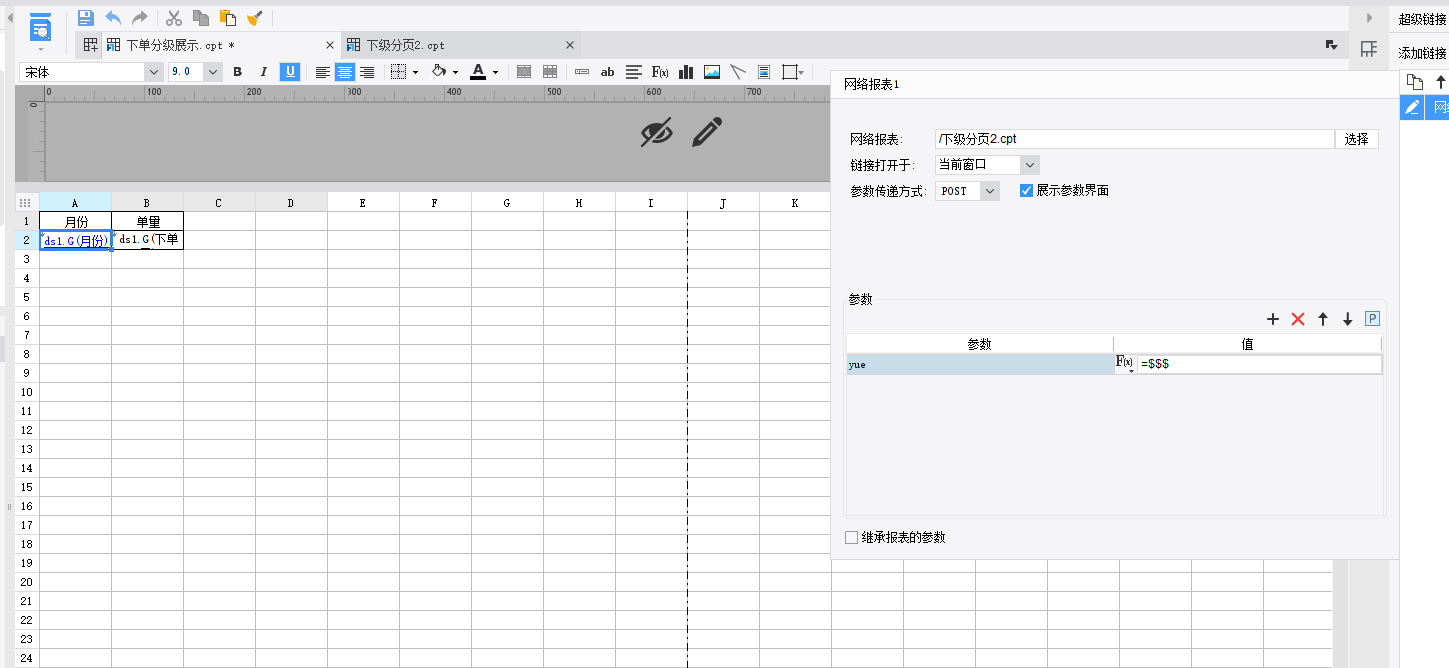The height and width of the screenshot is (668, 1449).
Task: Expand the font color dropdown arrow
Action: 496,72
